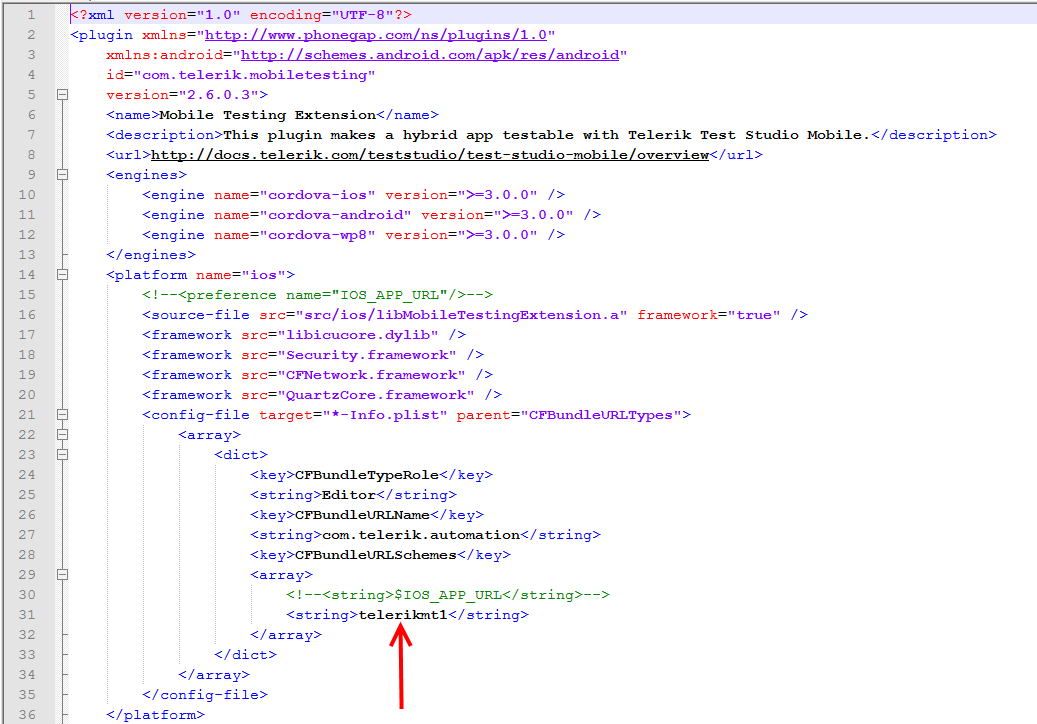Click the "Security.framework" source value
Viewport: 1037px width, 724px height.
[367, 355]
